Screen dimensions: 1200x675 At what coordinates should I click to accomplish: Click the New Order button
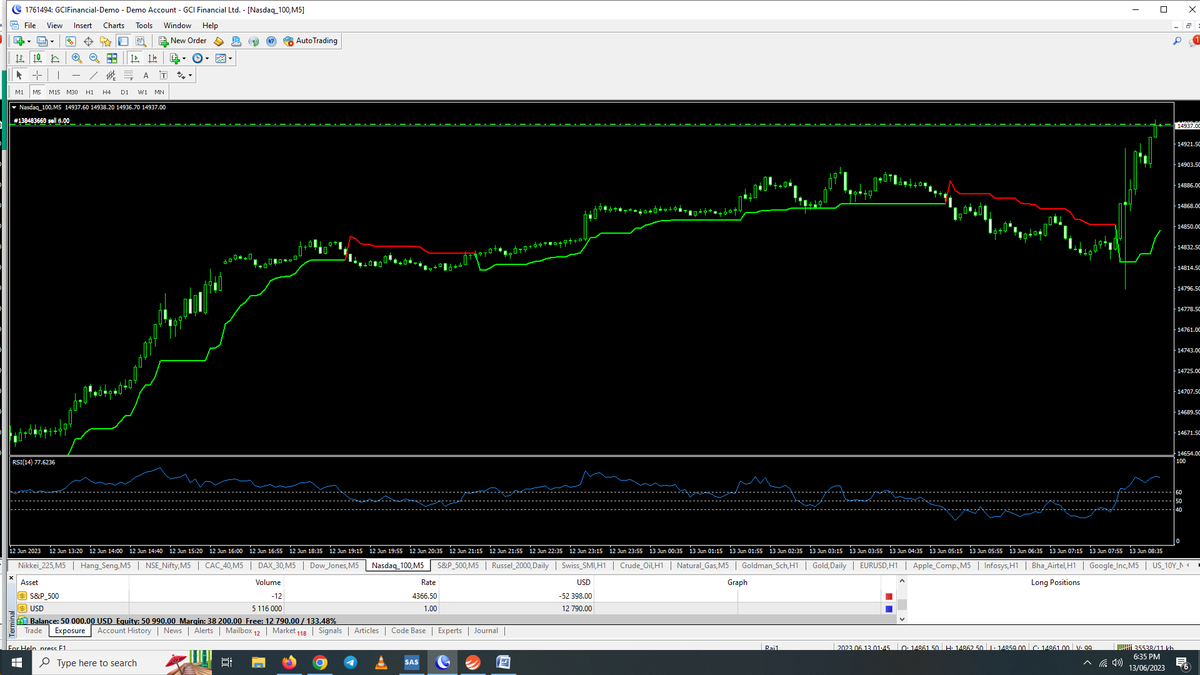point(182,41)
